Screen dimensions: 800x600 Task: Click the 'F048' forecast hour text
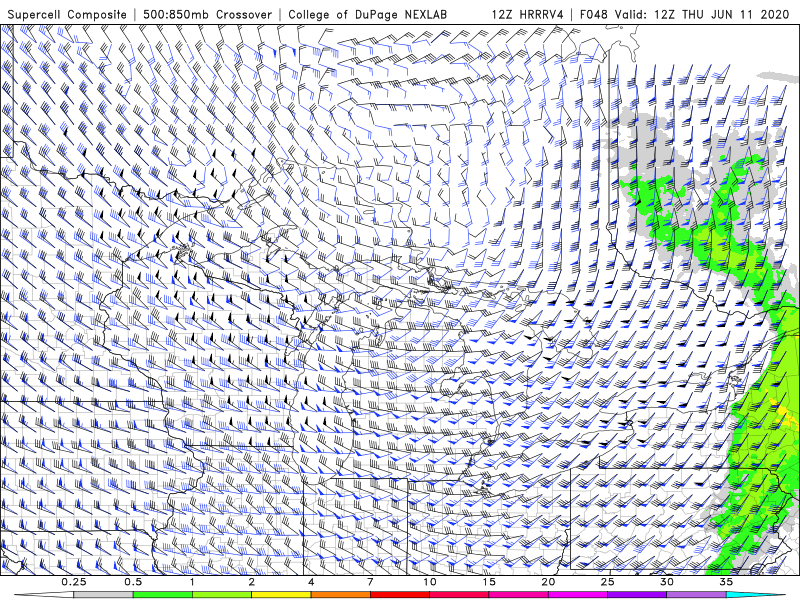click(x=594, y=15)
